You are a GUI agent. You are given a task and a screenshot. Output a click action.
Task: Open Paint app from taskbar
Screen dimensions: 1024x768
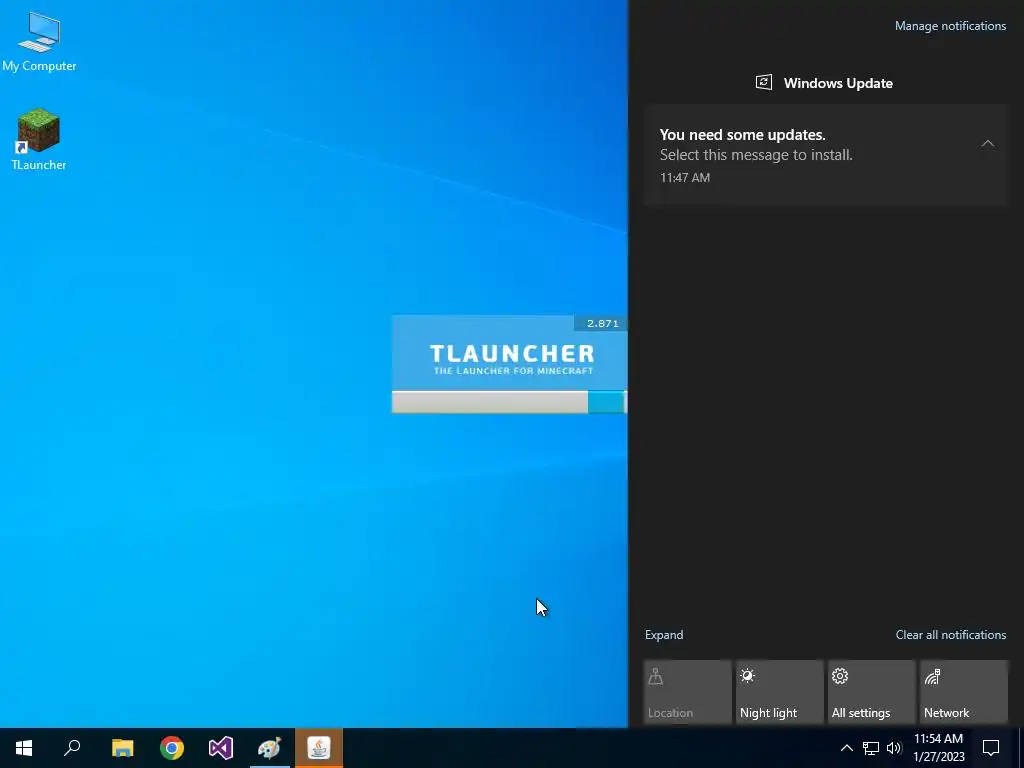pos(270,748)
